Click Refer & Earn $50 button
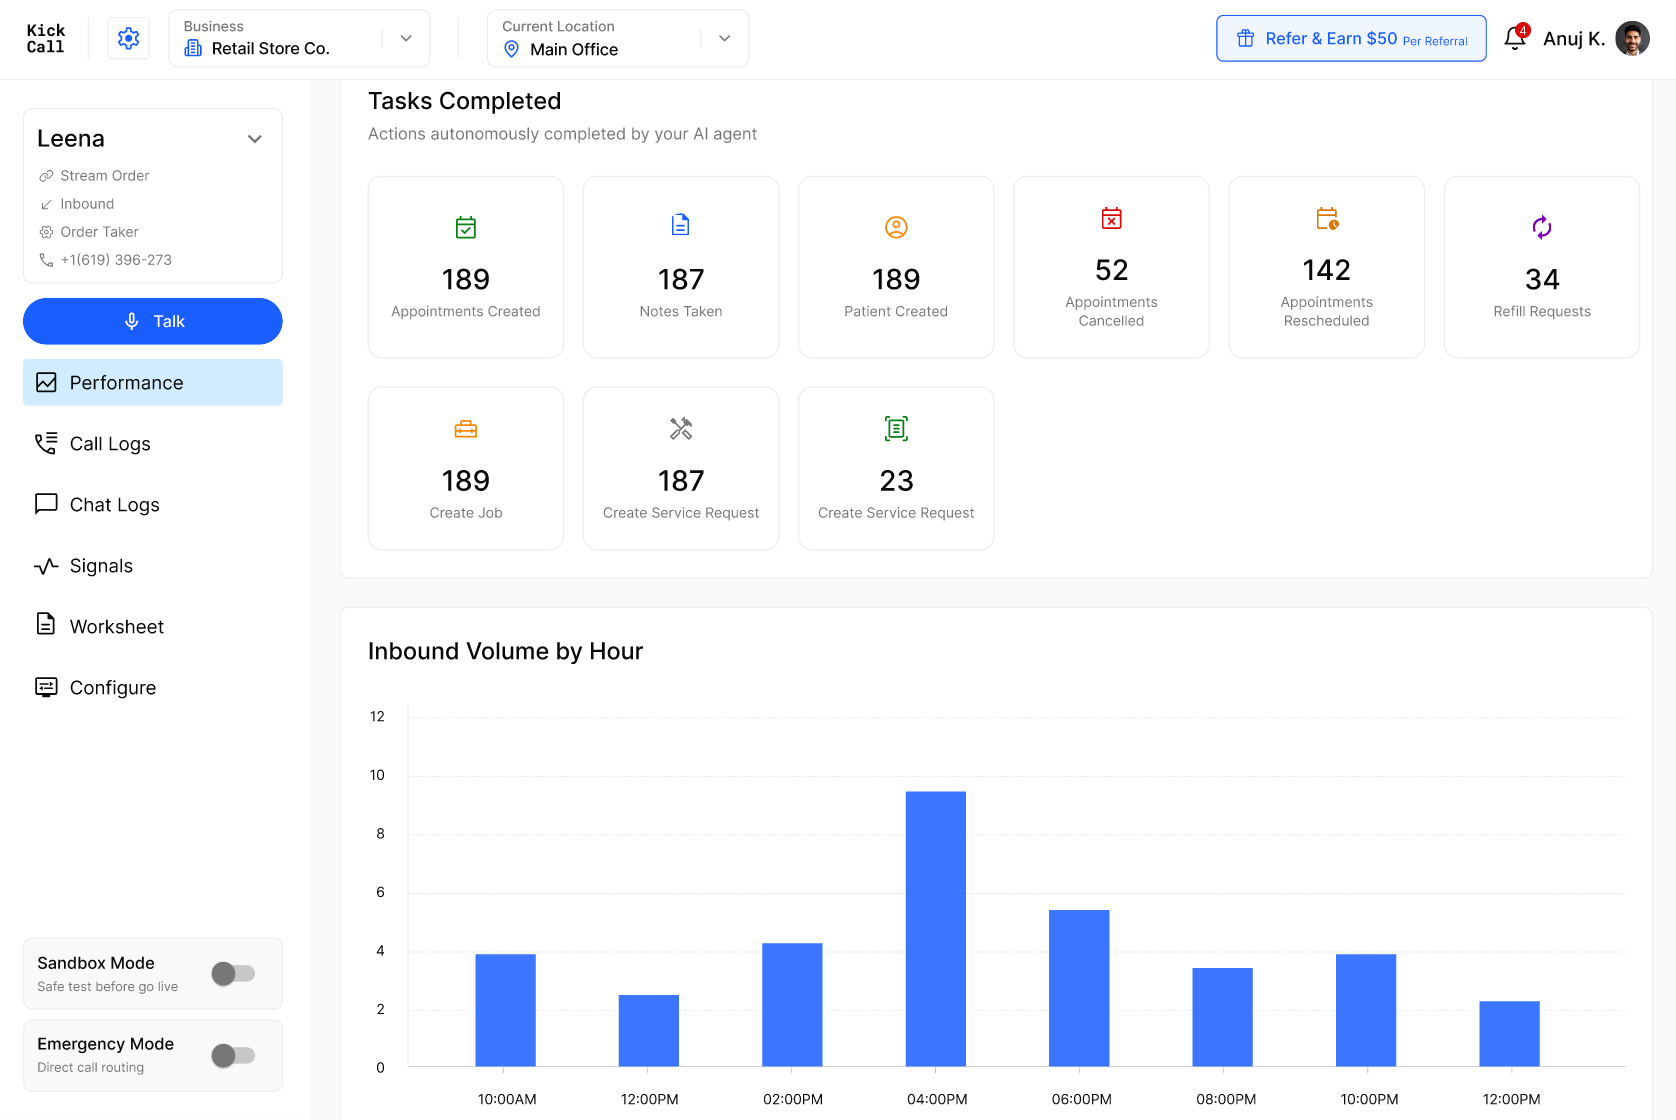The image size is (1676, 1120). coord(1351,38)
